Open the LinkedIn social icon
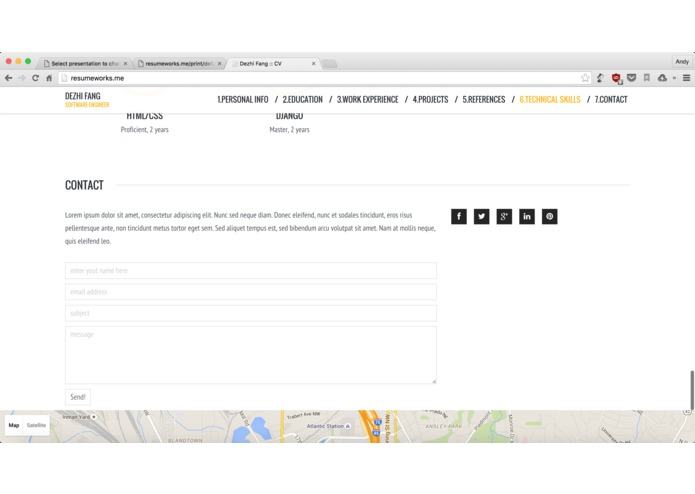This screenshot has height=494, width=695. [x=527, y=217]
